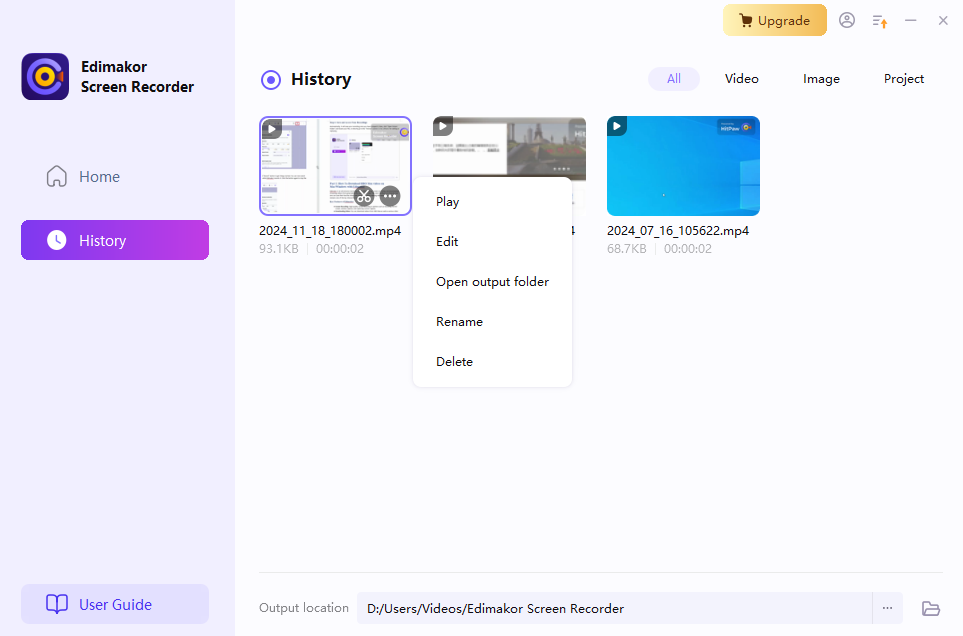
Task: Open output folder icon at bottom right
Action: 931,608
